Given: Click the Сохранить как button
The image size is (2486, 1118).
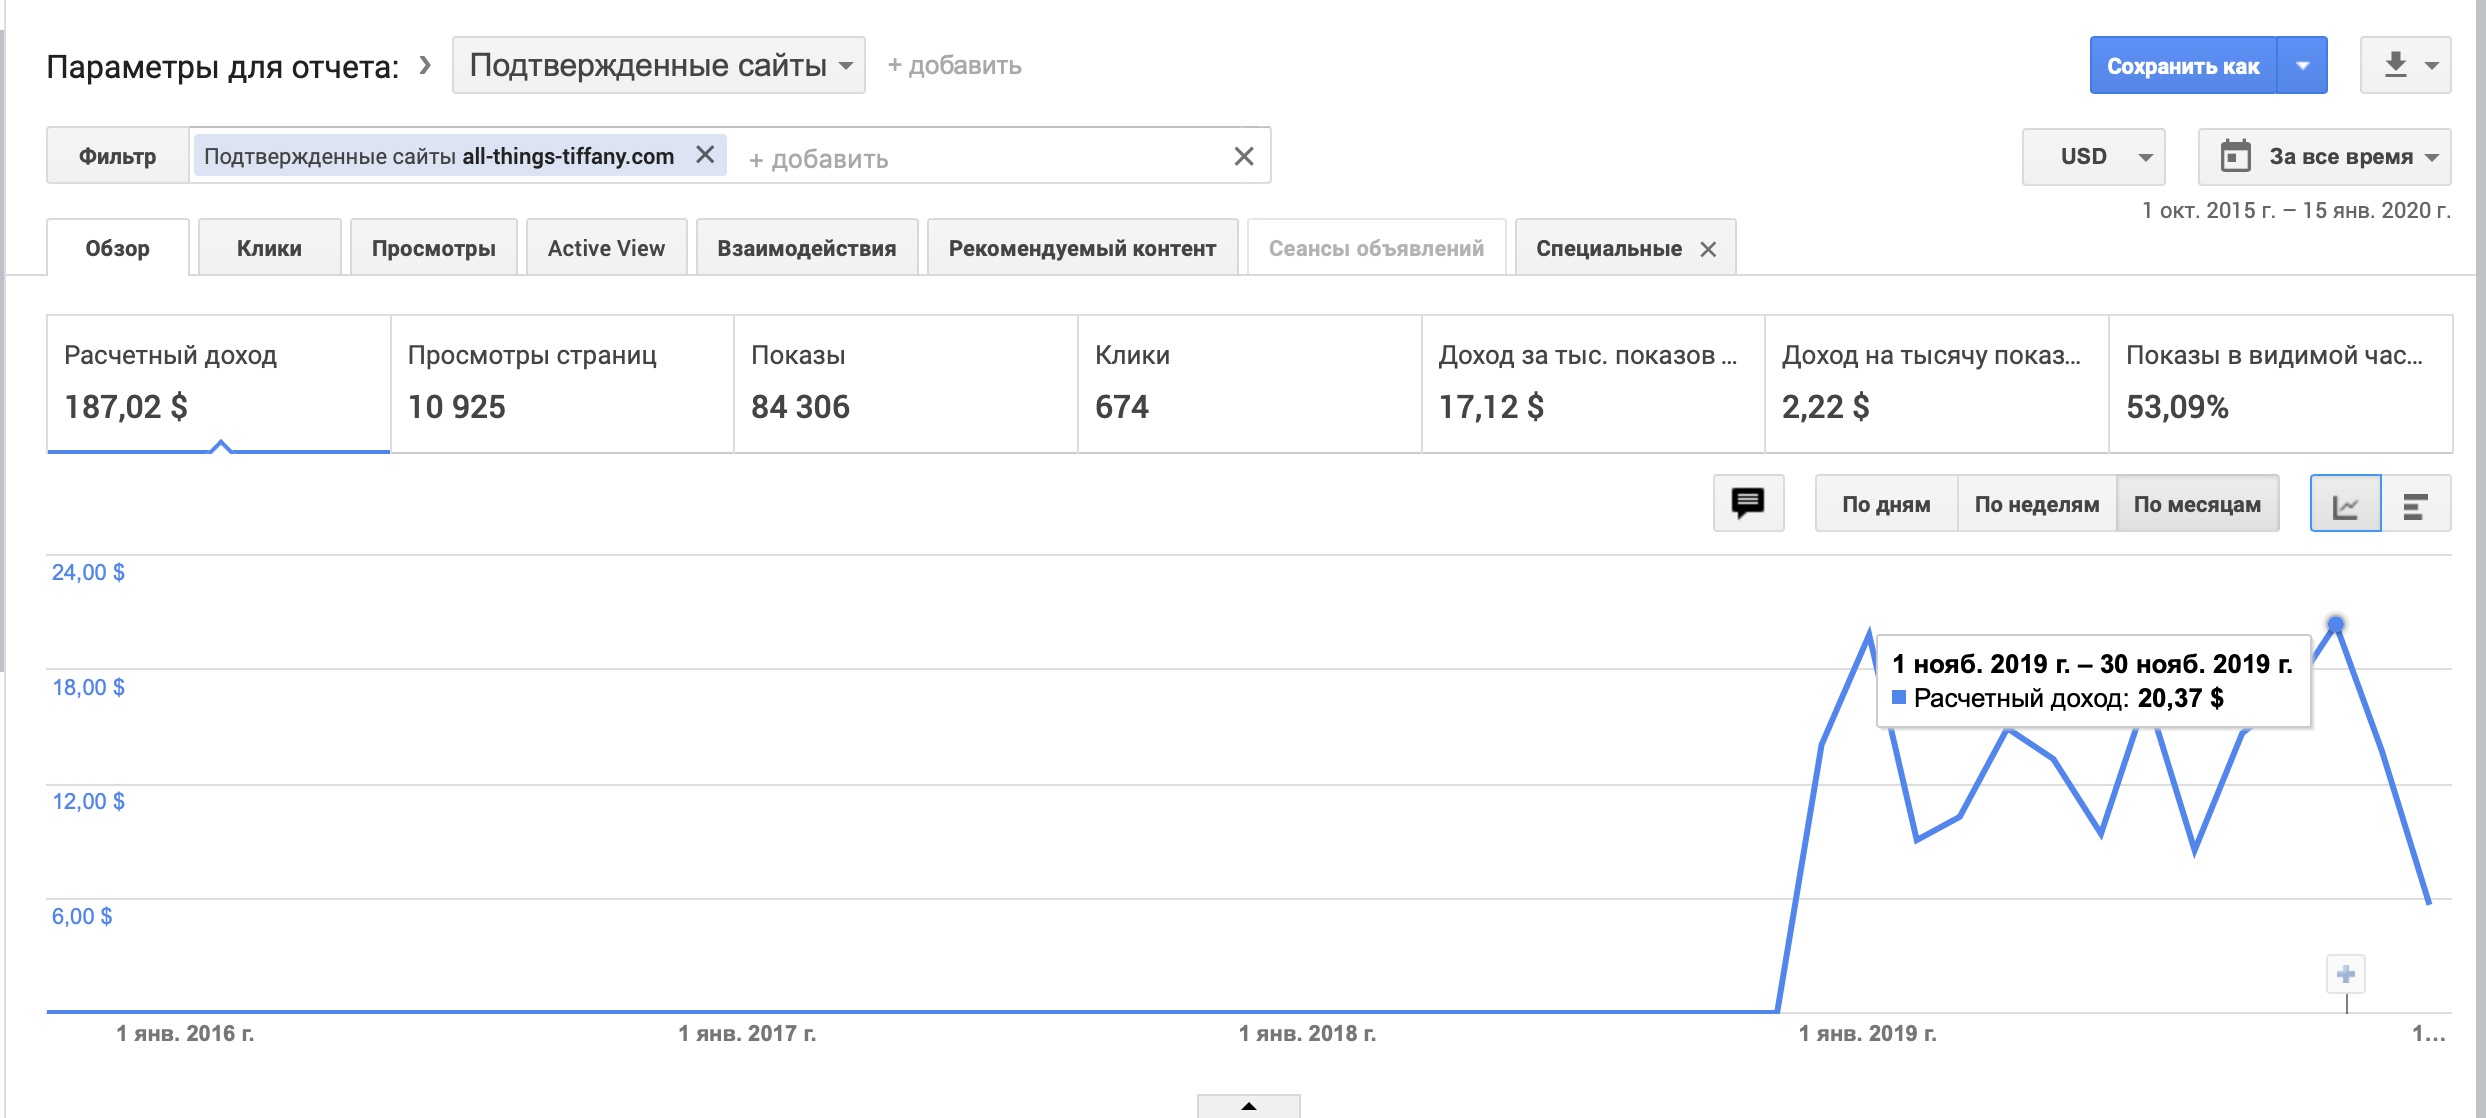Looking at the screenshot, I should coord(2182,66).
